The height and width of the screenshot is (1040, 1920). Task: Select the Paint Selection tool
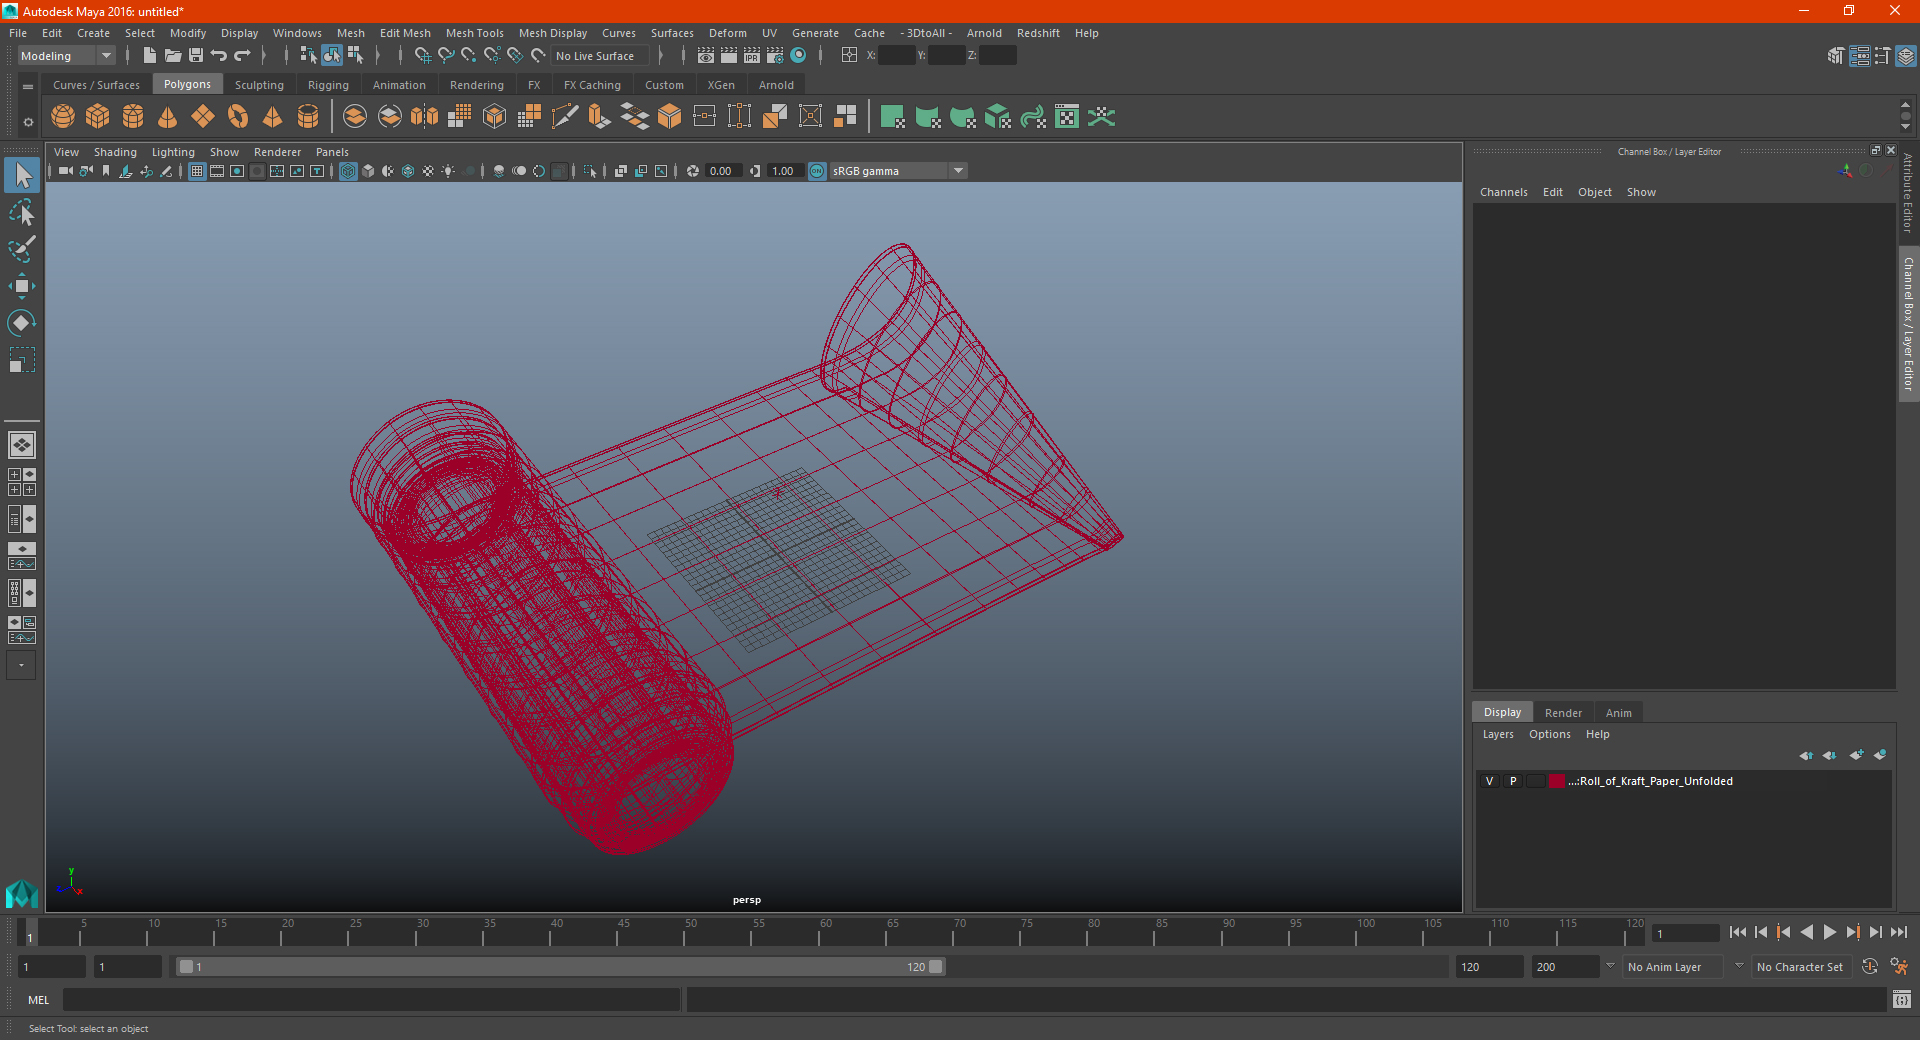coord(22,249)
